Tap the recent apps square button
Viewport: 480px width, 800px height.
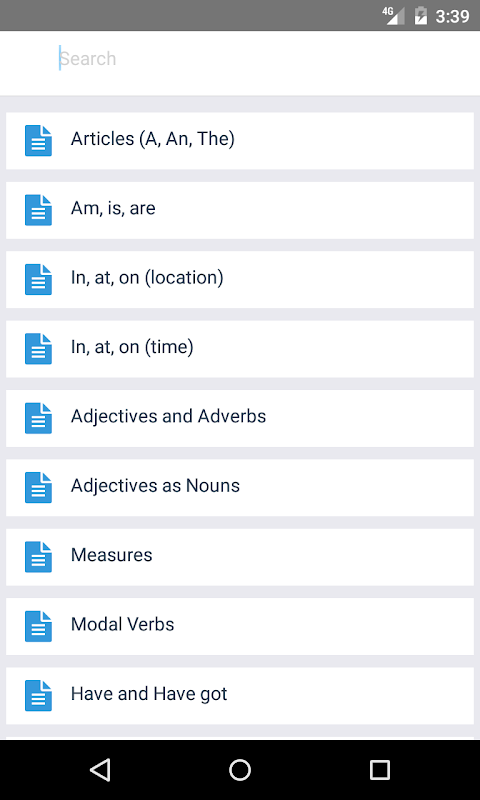coord(380,769)
